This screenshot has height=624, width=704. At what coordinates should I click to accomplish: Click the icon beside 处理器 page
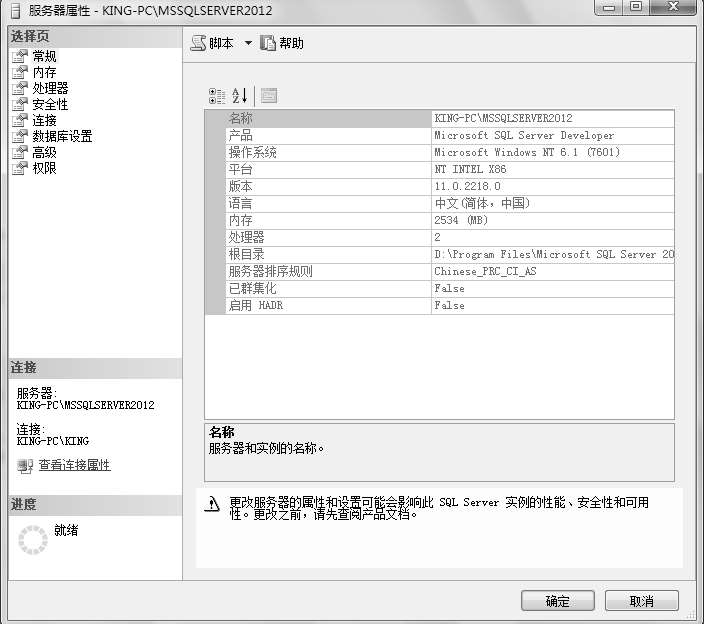[20, 88]
